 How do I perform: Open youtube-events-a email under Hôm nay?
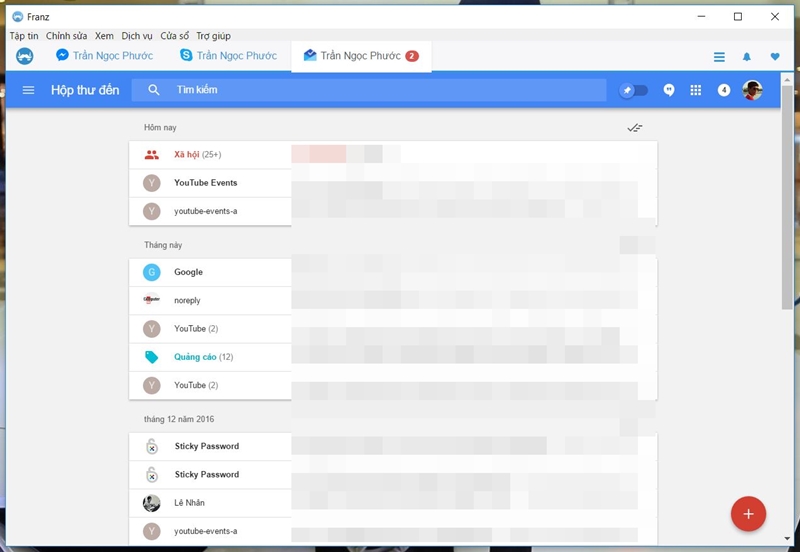393,211
